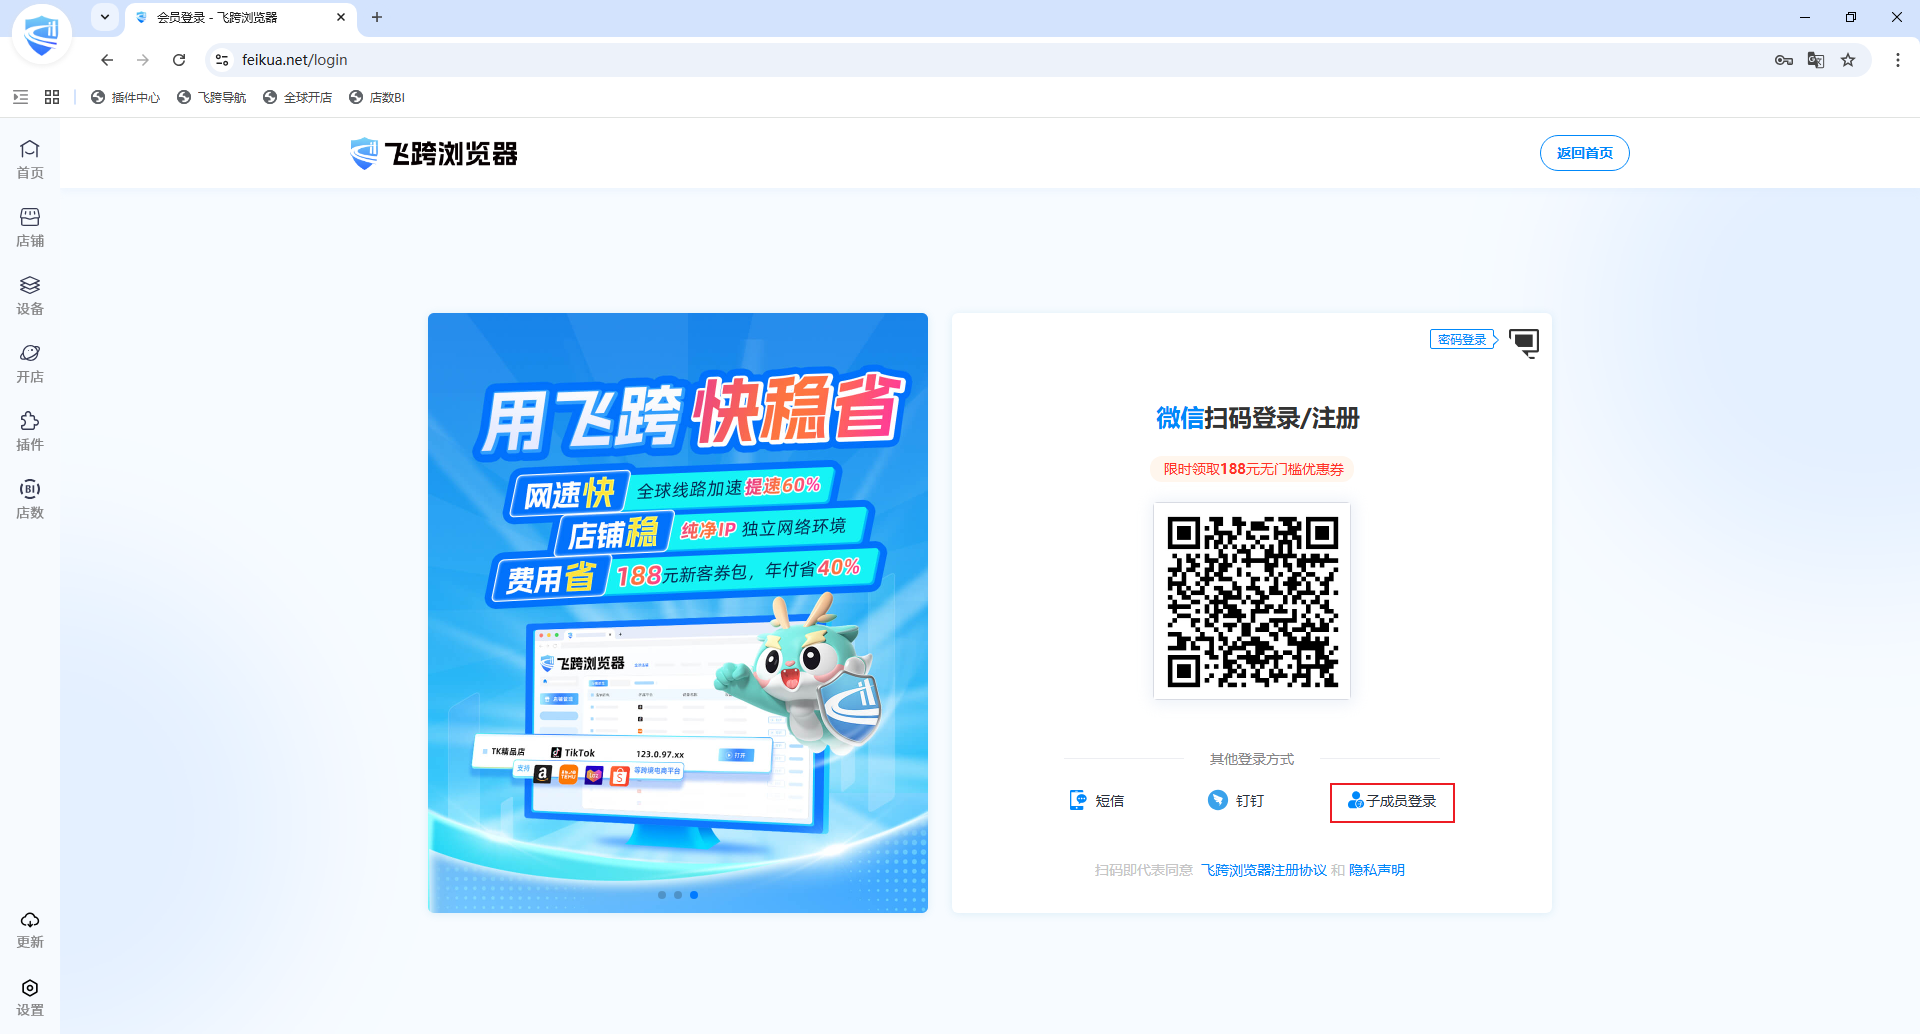
Task: Select the 会员登录 - 飞跨浏览器 tab
Action: pos(240,18)
